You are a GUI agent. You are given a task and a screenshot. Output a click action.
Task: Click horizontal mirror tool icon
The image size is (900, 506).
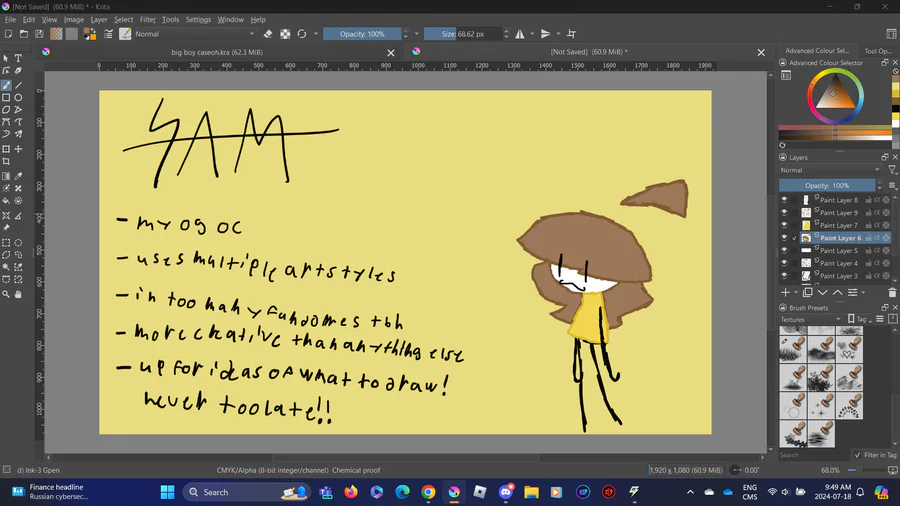coord(520,34)
